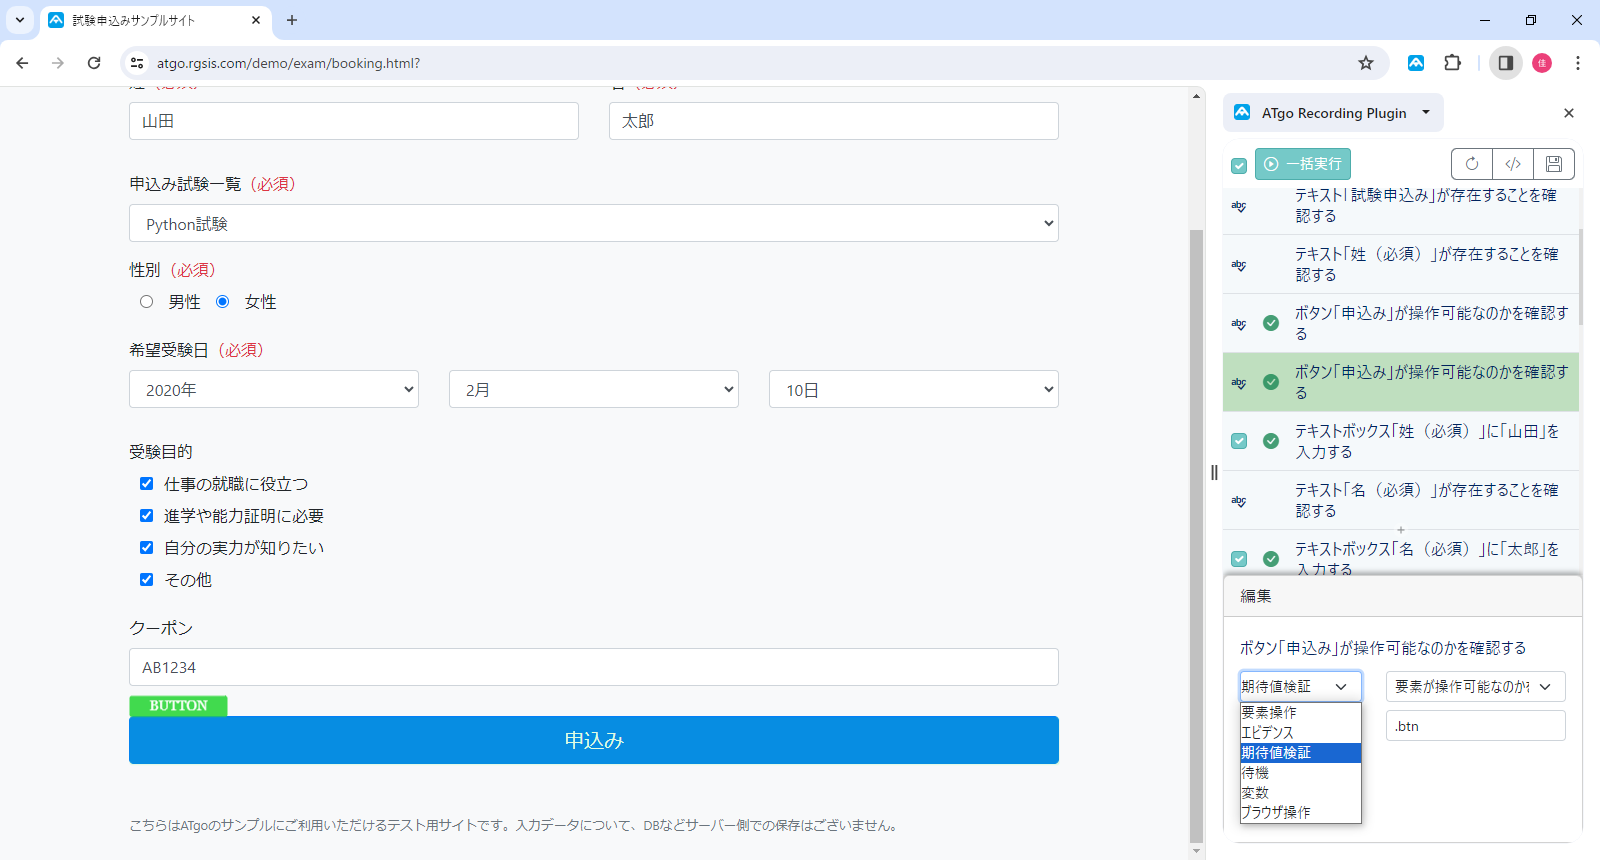The image size is (1600, 860).
Task: Select the 男性 radio button
Action: pyautogui.click(x=147, y=302)
